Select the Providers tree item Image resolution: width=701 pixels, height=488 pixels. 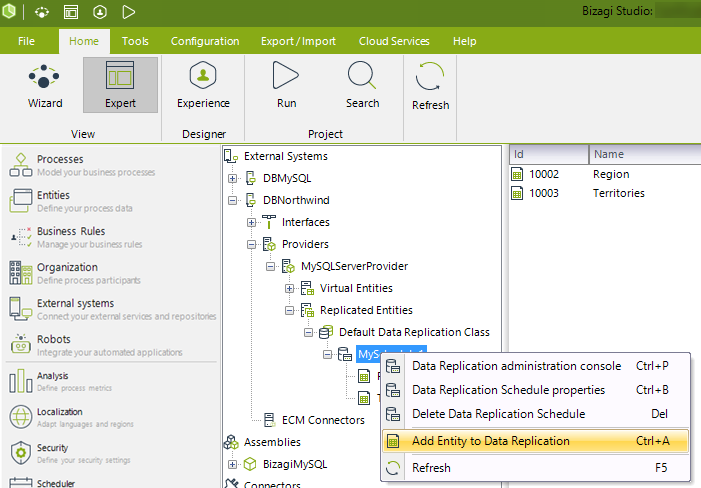coord(305,244)
